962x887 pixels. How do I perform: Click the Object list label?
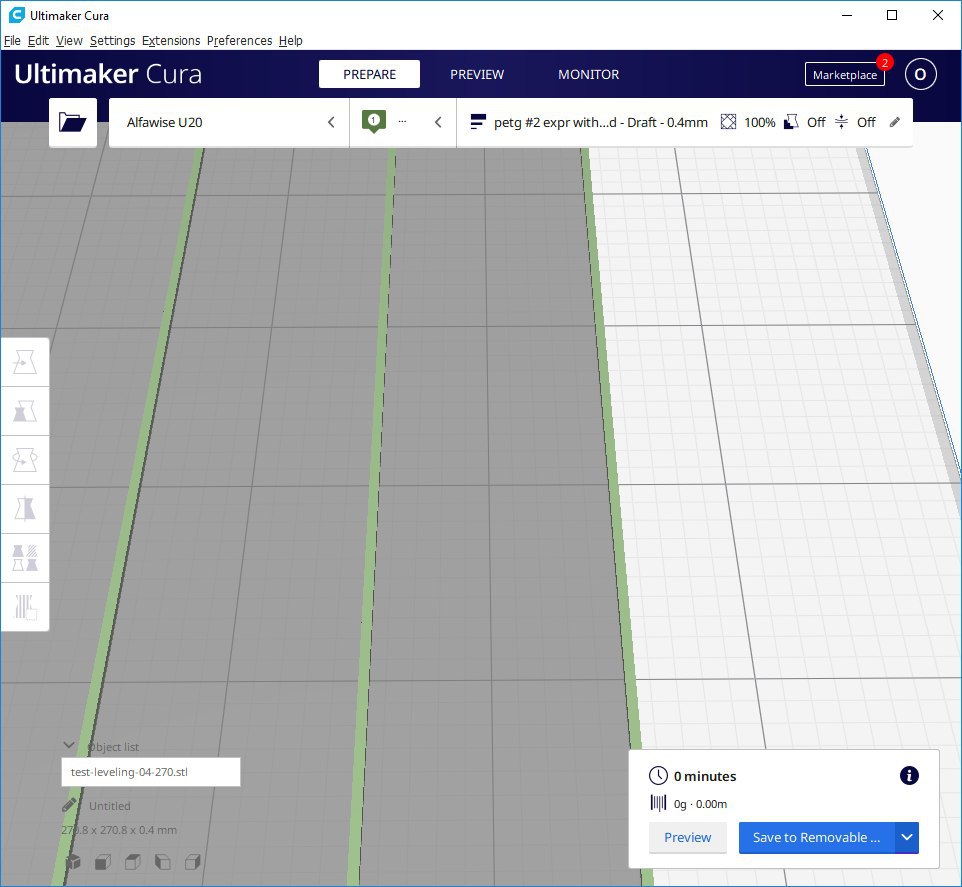coord(114,747)
